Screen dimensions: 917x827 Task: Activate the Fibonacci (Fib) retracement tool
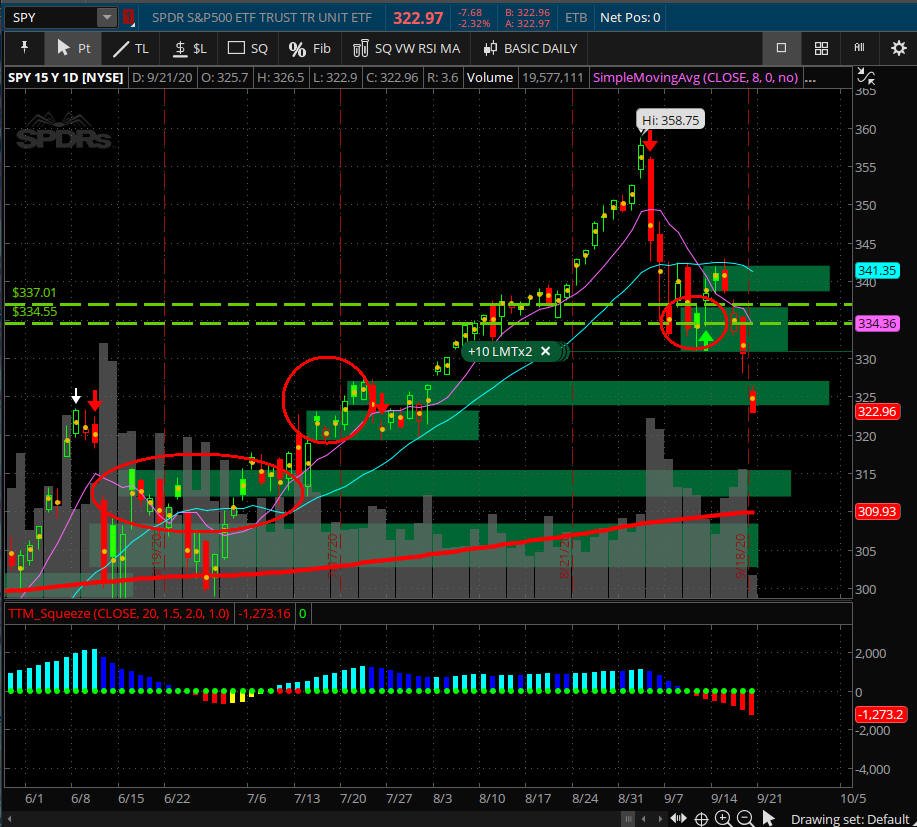pyautogui.click(x=309, y=48)
